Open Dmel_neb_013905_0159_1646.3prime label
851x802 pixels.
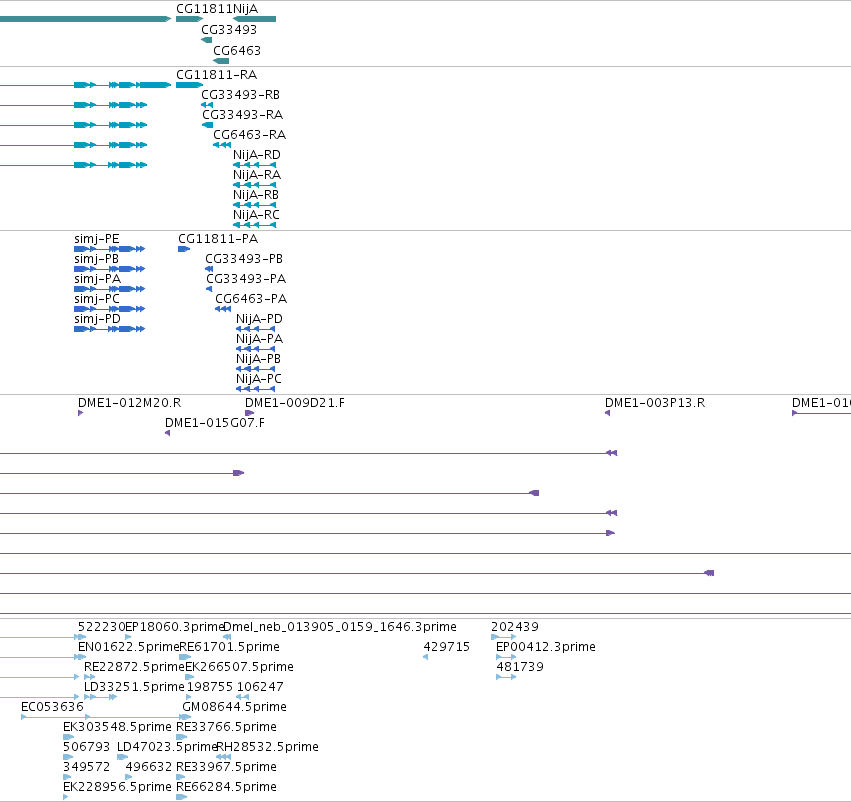340,627
